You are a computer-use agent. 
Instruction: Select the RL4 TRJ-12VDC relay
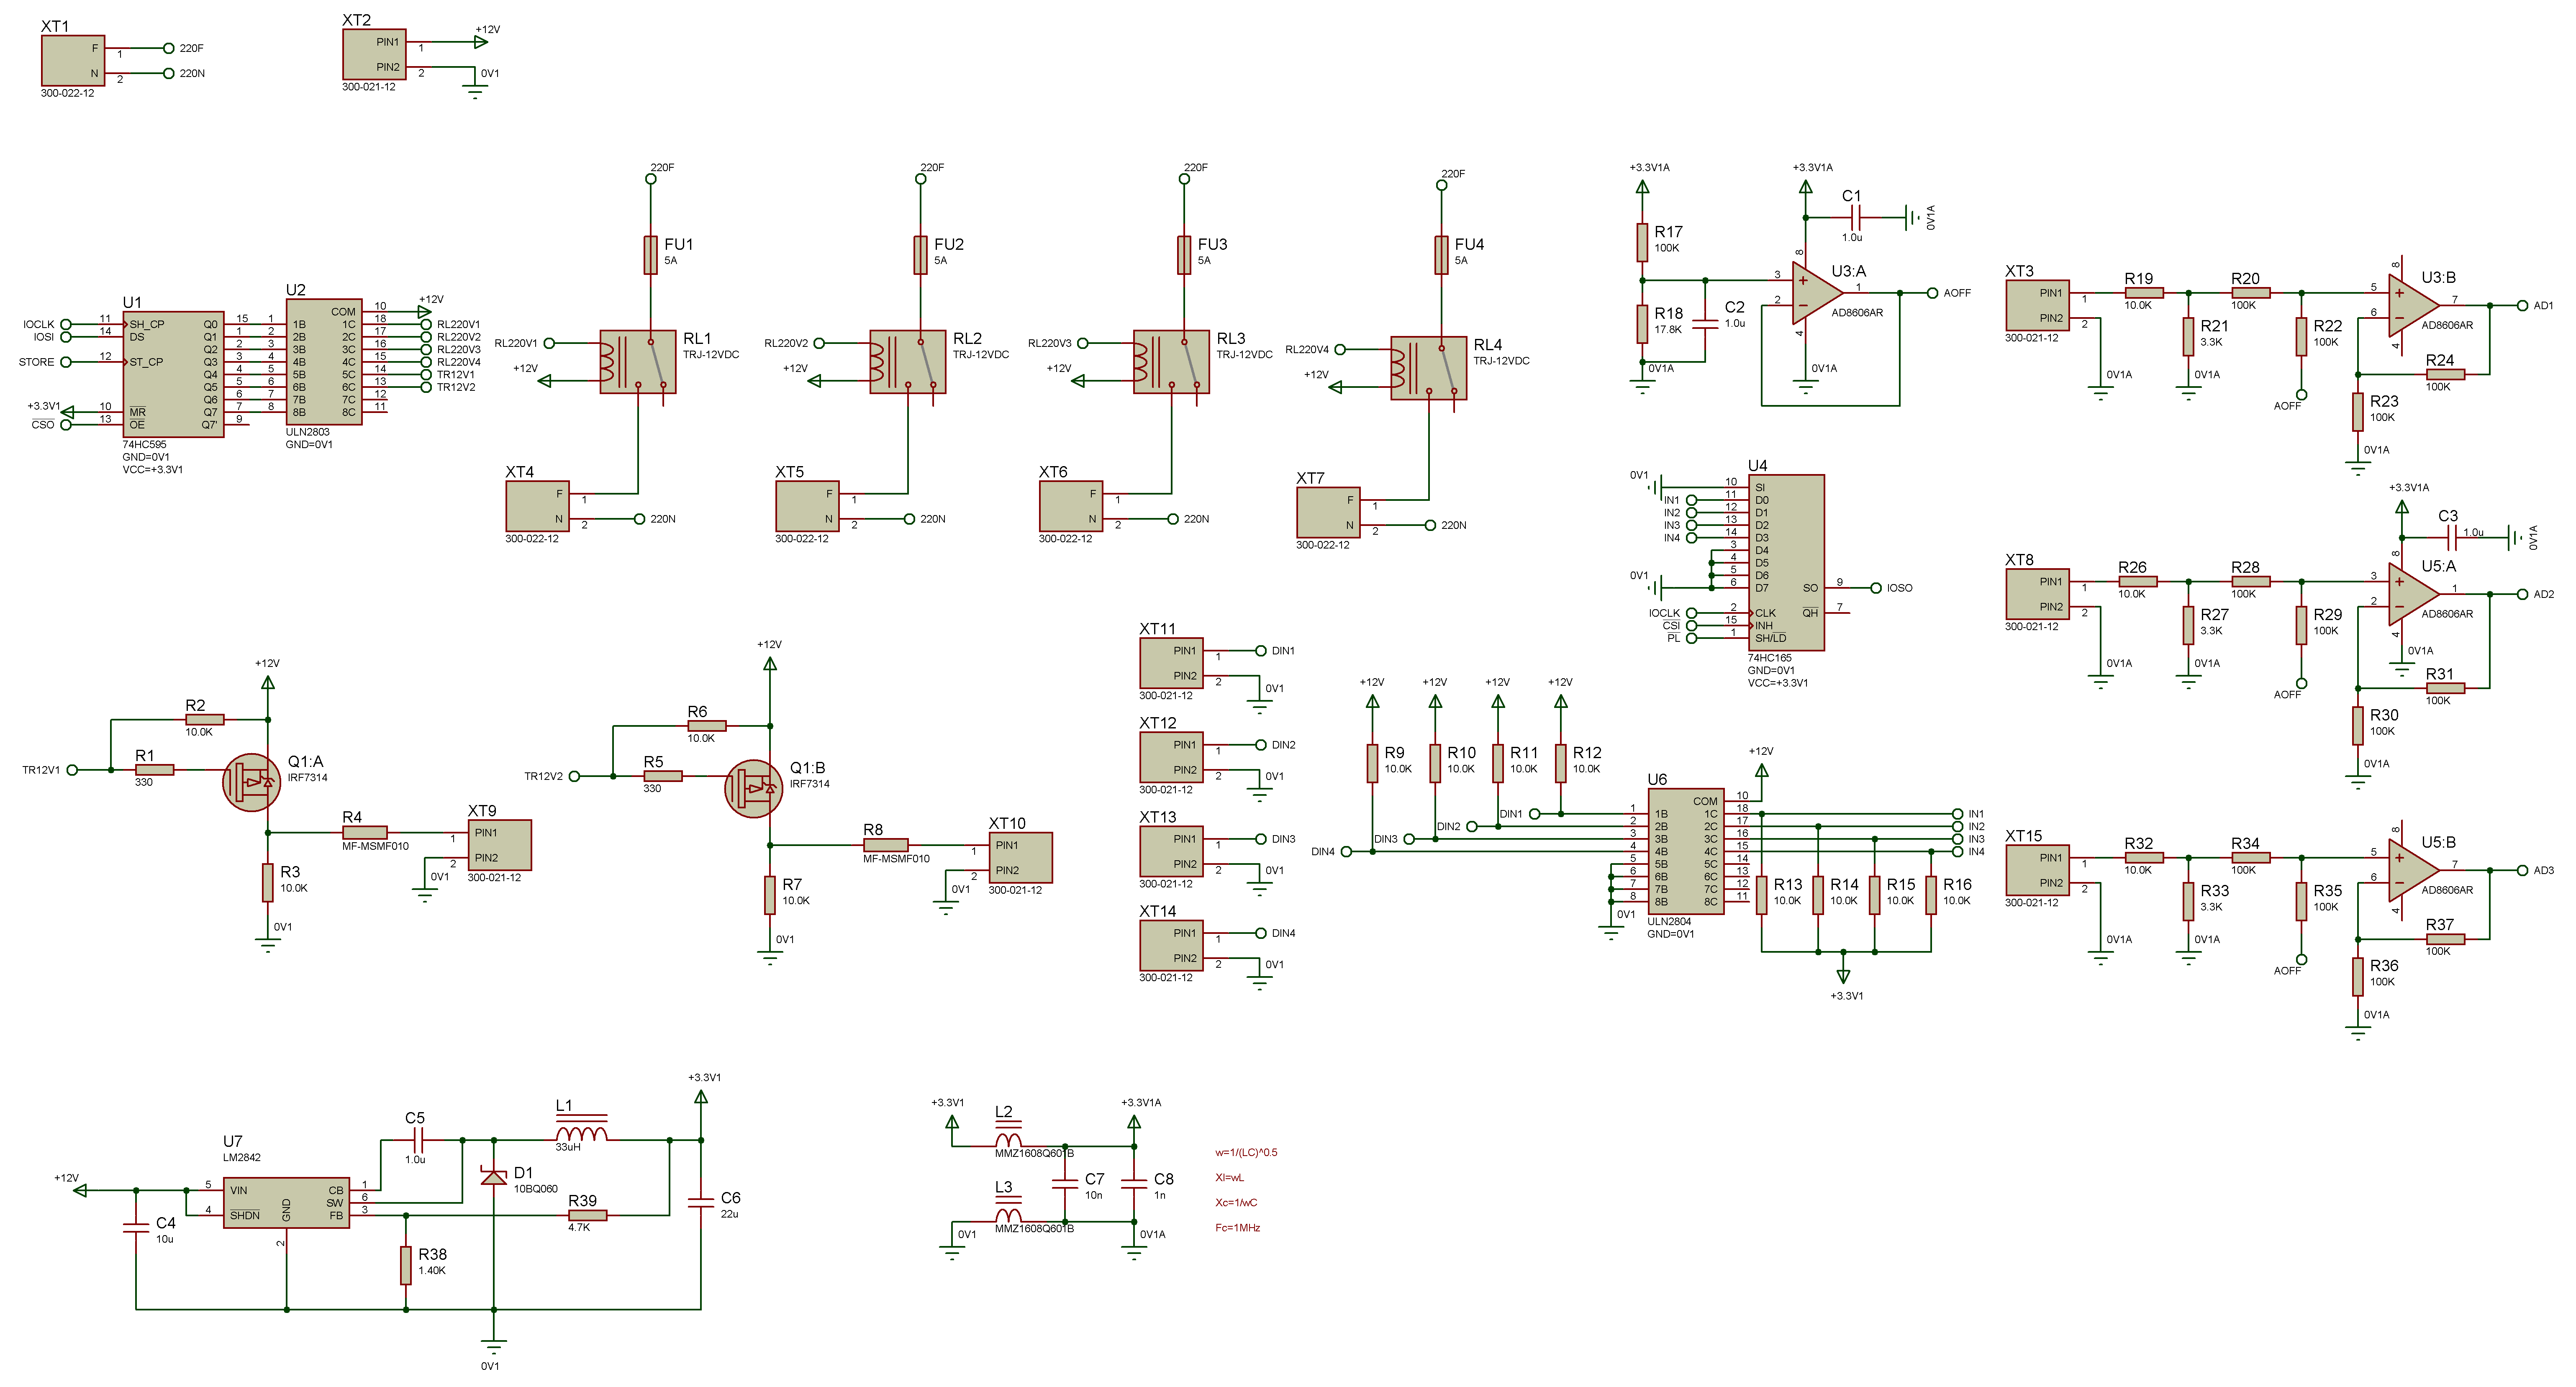tap(1428, 368)
